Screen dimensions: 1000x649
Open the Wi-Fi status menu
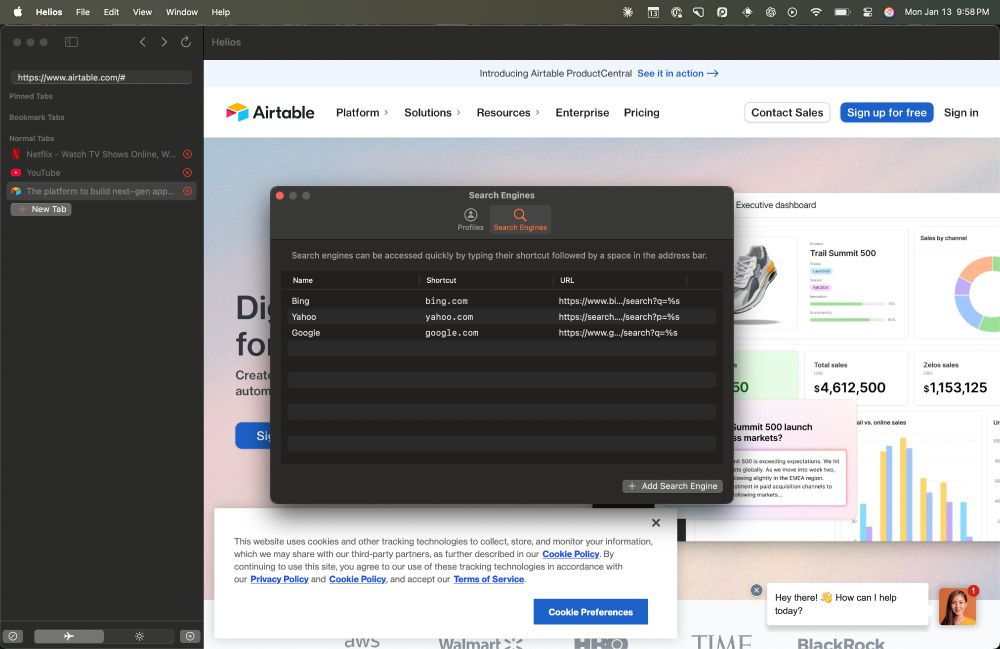coord(816,11)
